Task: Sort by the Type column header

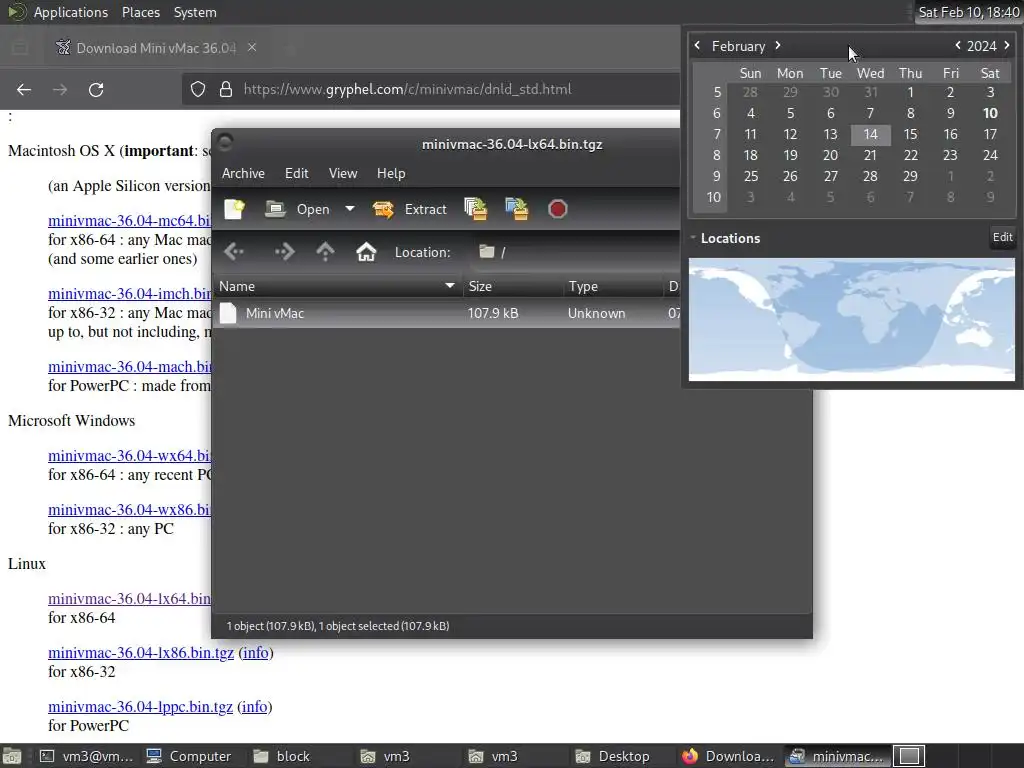Action: click(613, 286)
